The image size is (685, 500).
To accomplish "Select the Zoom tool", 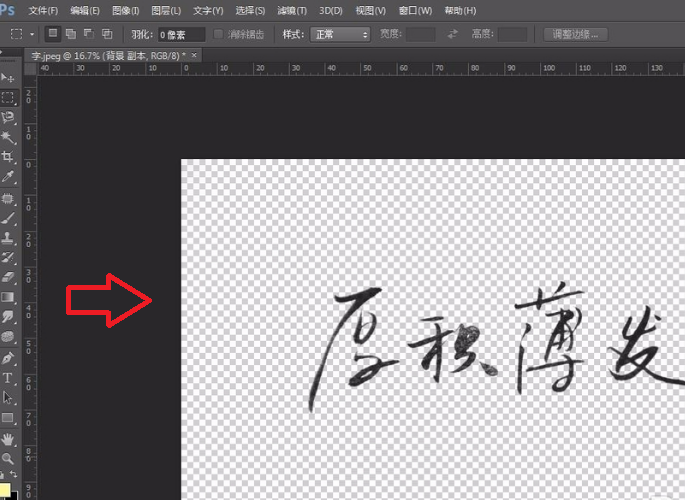I will tap(8, 458).
